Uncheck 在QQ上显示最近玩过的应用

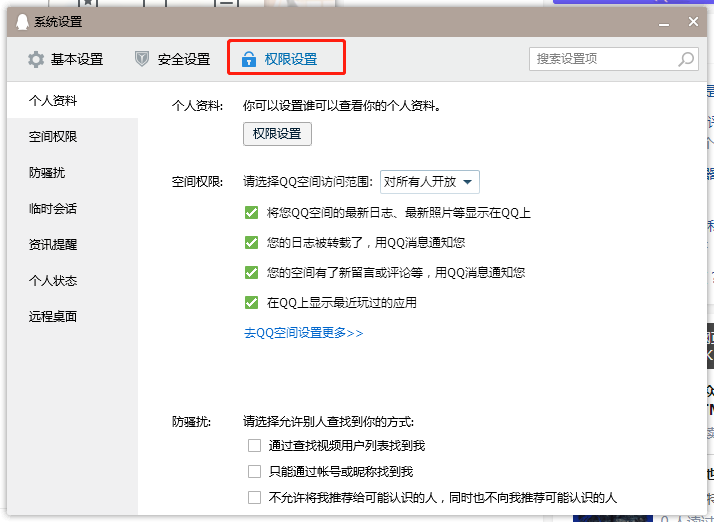[251, 302]
